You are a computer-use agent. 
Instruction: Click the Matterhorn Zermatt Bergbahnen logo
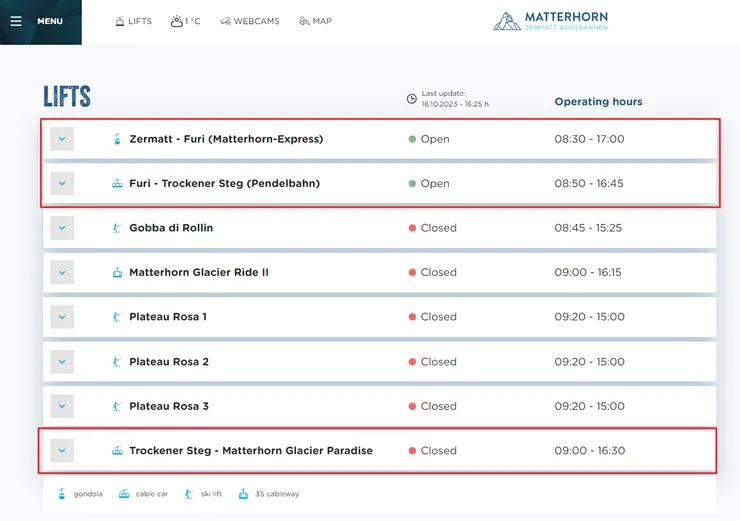[550, 21]
